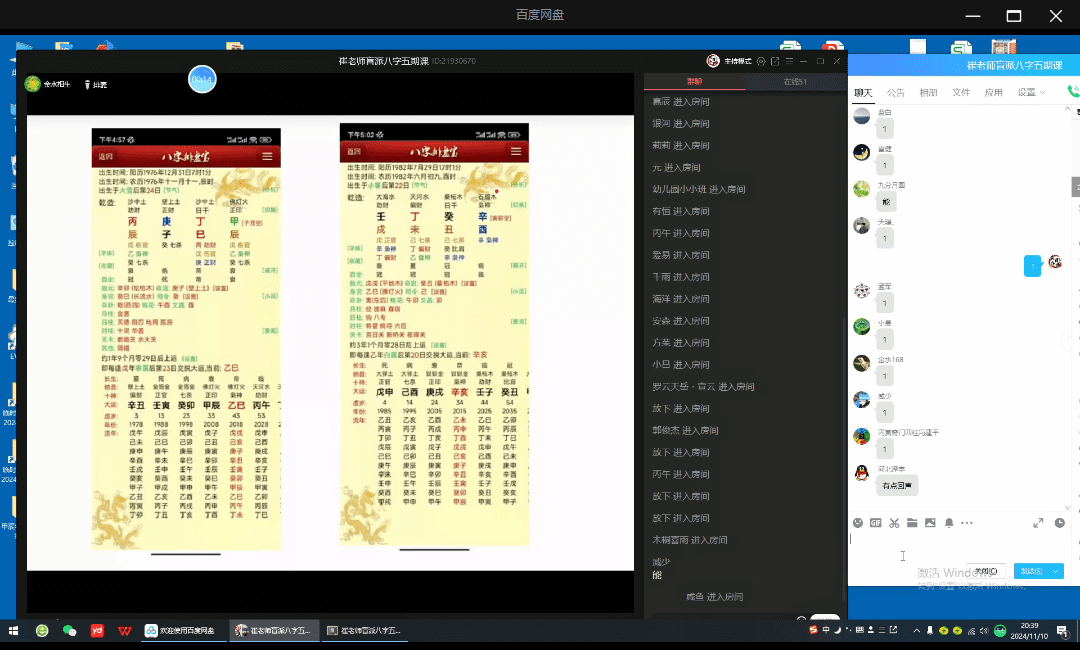Image resolution: width=1080 pixels, height=650 pixels.
Task: Open the folder file-send icon
Action: coord(912,523)
